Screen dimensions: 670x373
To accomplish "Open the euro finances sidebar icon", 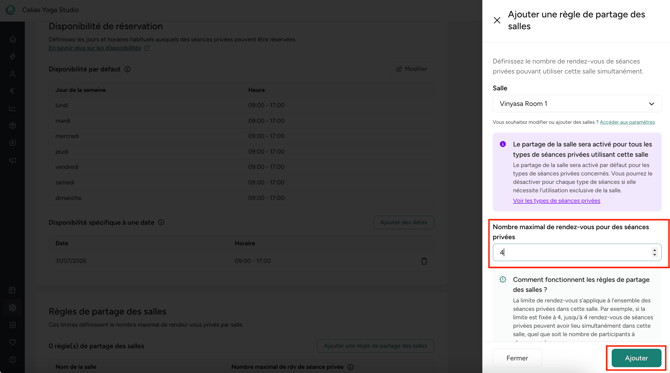I will 12,91.
